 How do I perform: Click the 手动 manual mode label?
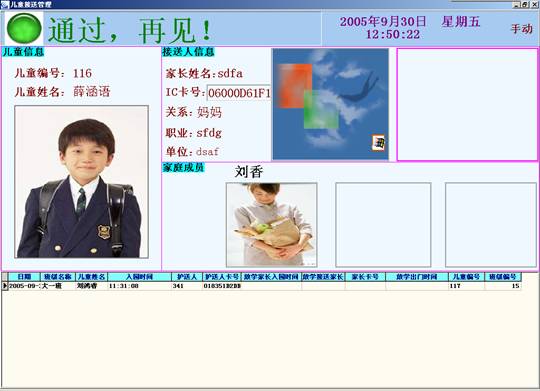click(521, 29)
